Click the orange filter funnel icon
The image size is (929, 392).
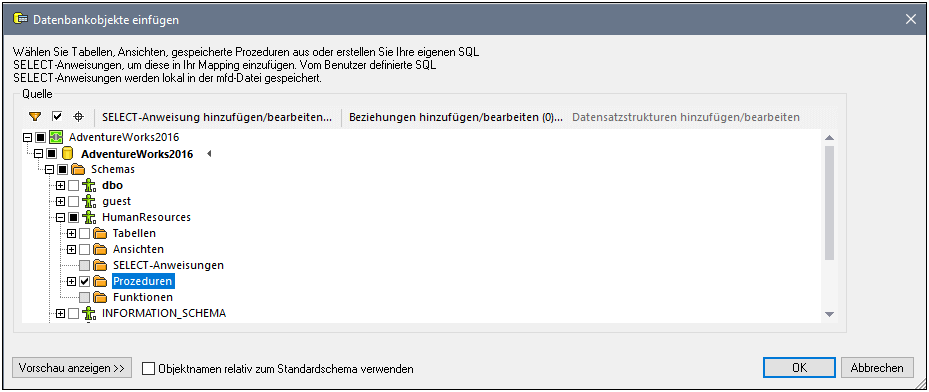pyautogui.click(x=35, y=117)
